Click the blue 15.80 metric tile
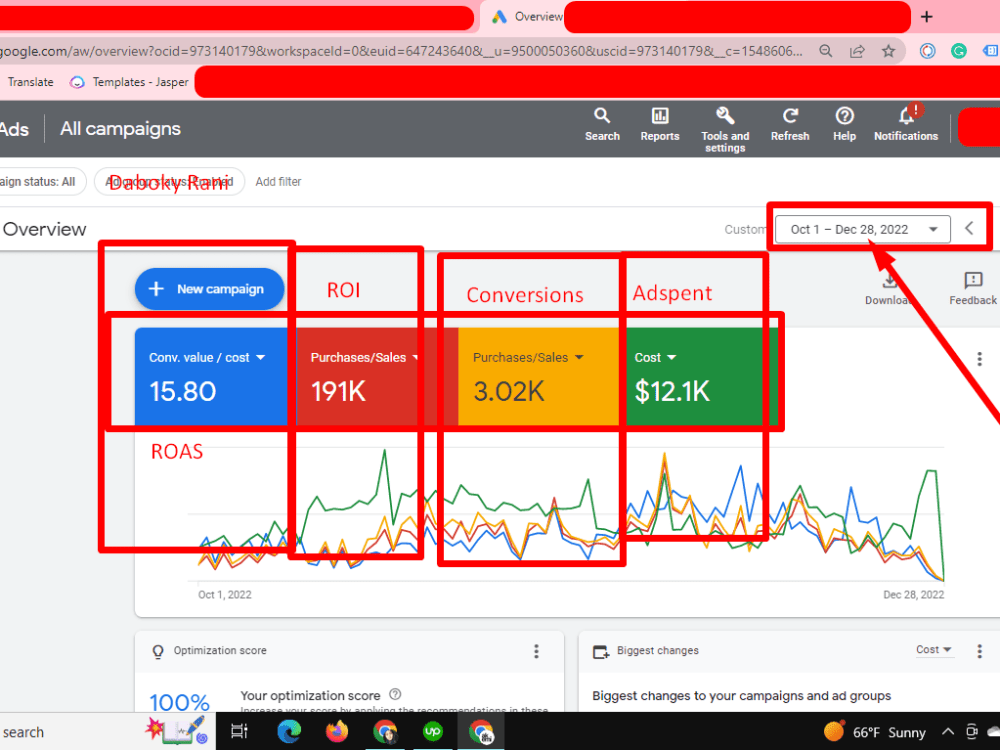 pyautogui.click(x=216, y=376)
